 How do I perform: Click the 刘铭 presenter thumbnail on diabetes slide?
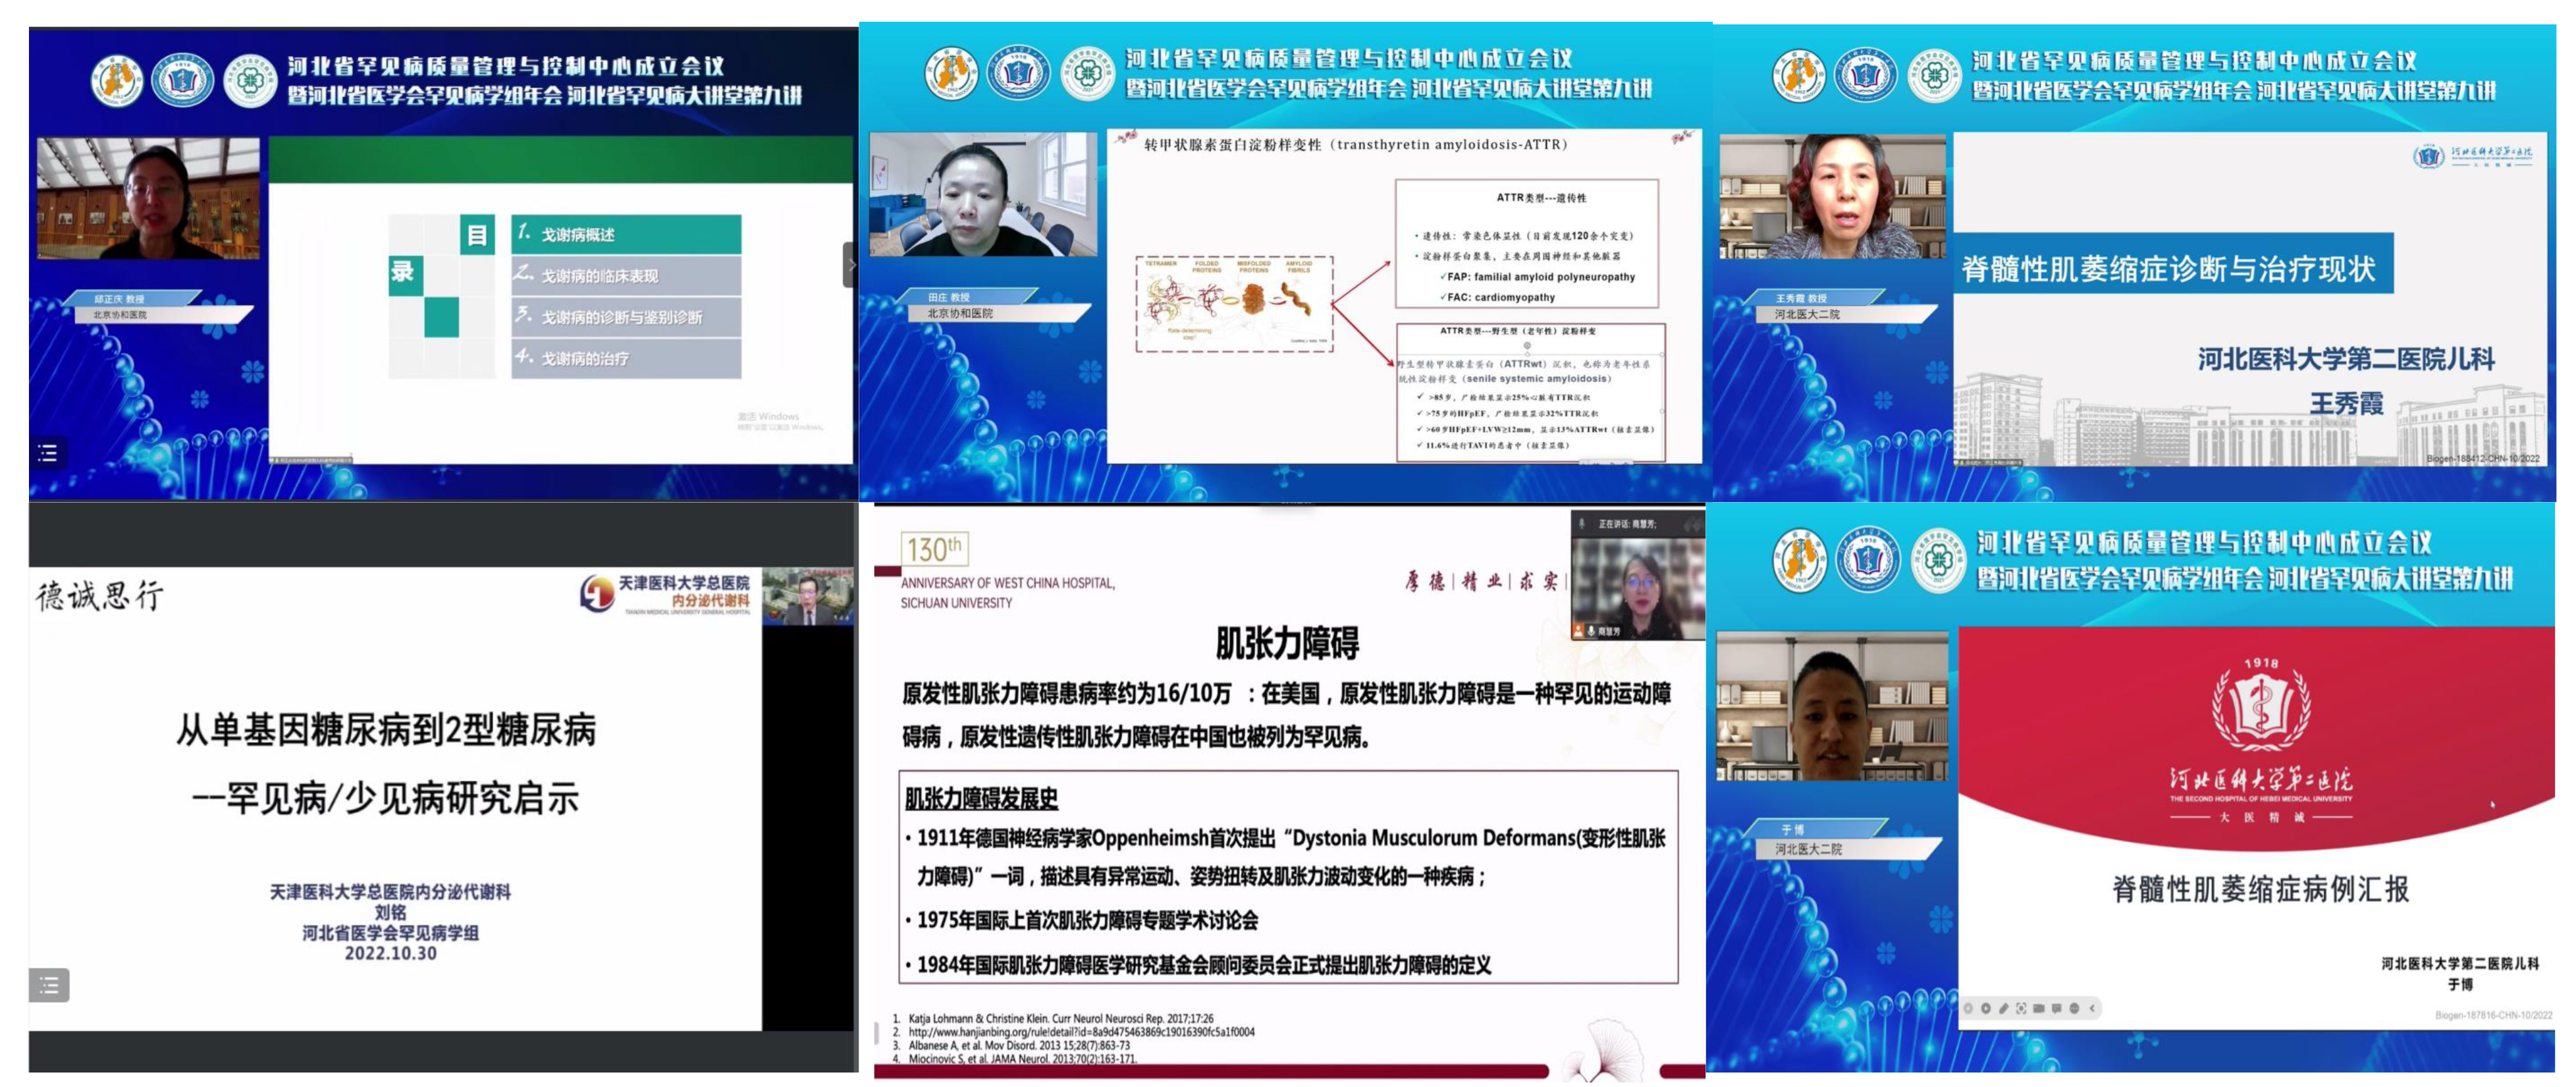click(808, 597)
